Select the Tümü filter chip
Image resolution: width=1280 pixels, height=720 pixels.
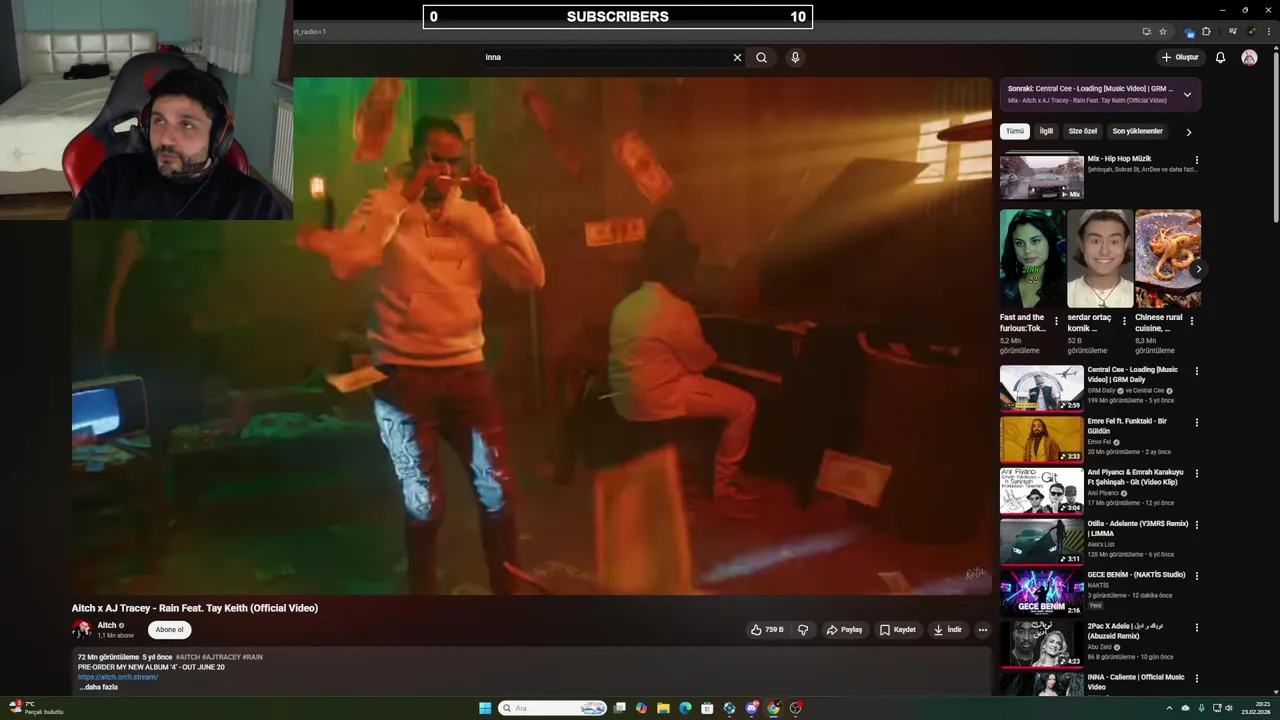1015,131
